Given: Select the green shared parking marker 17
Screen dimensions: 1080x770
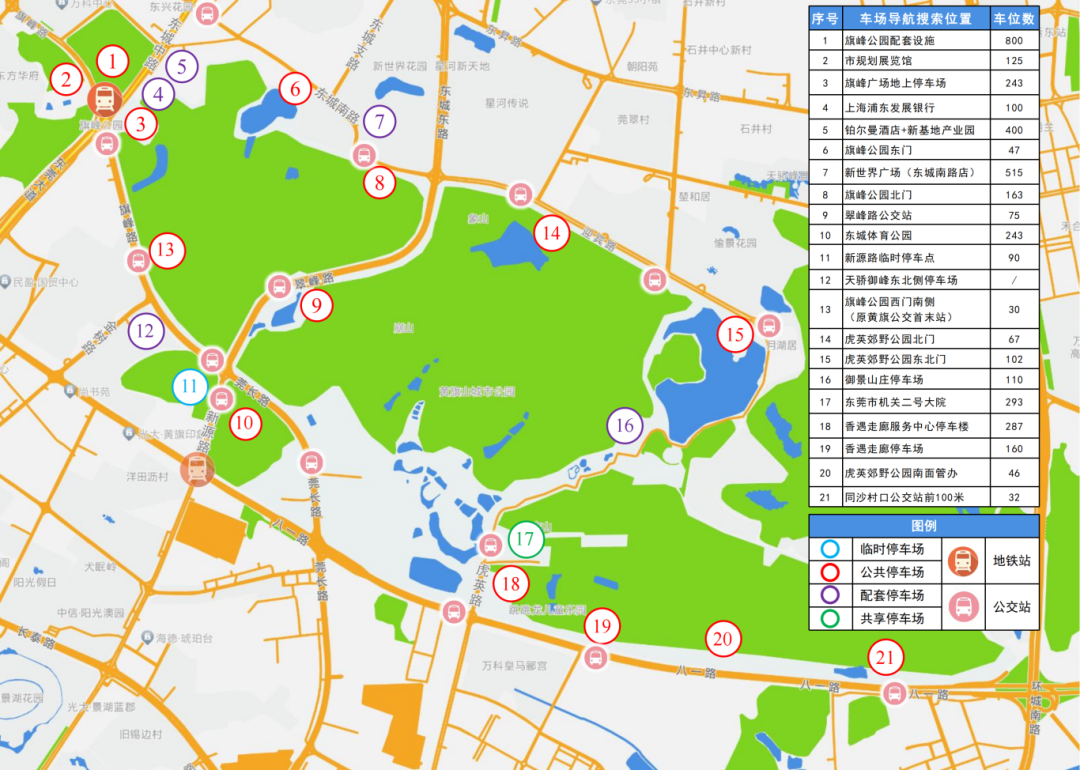Looking at the screenshot, I should (x=526, y=540).
